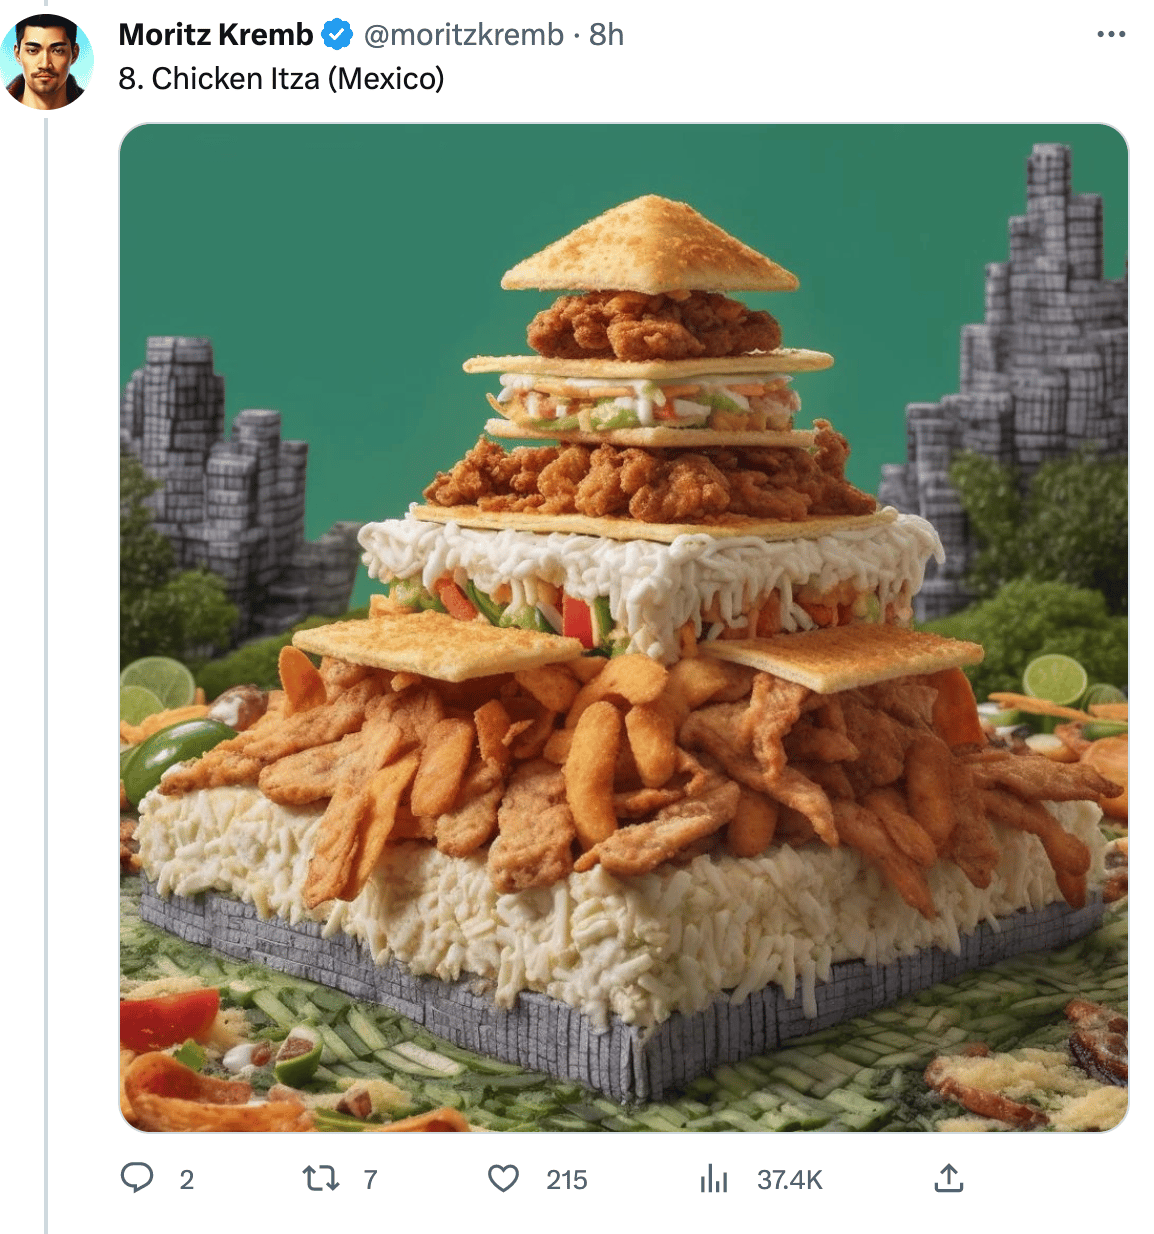Image resolution: width=1154 pixels, height=1234 pixels.
Task: Click the retweet count showing 7
Action: click(370, 1180)
